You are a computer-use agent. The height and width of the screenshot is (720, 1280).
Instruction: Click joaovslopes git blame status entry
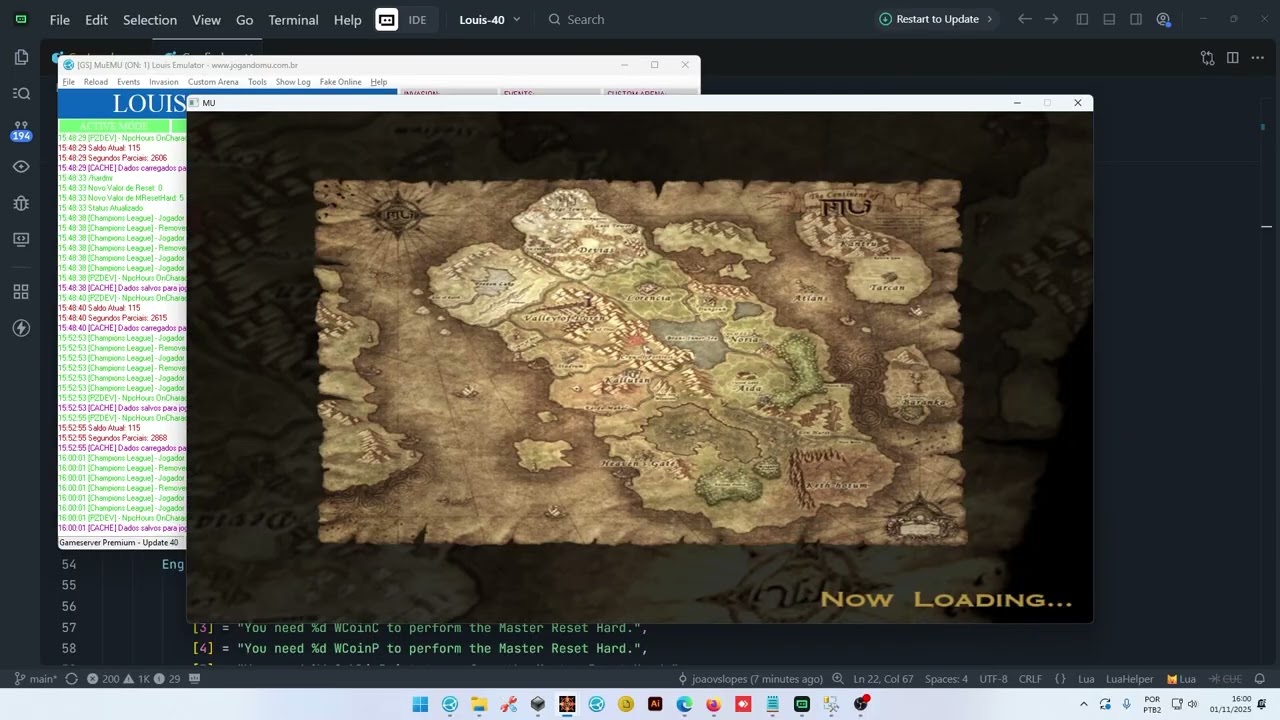tap(751, 679)
